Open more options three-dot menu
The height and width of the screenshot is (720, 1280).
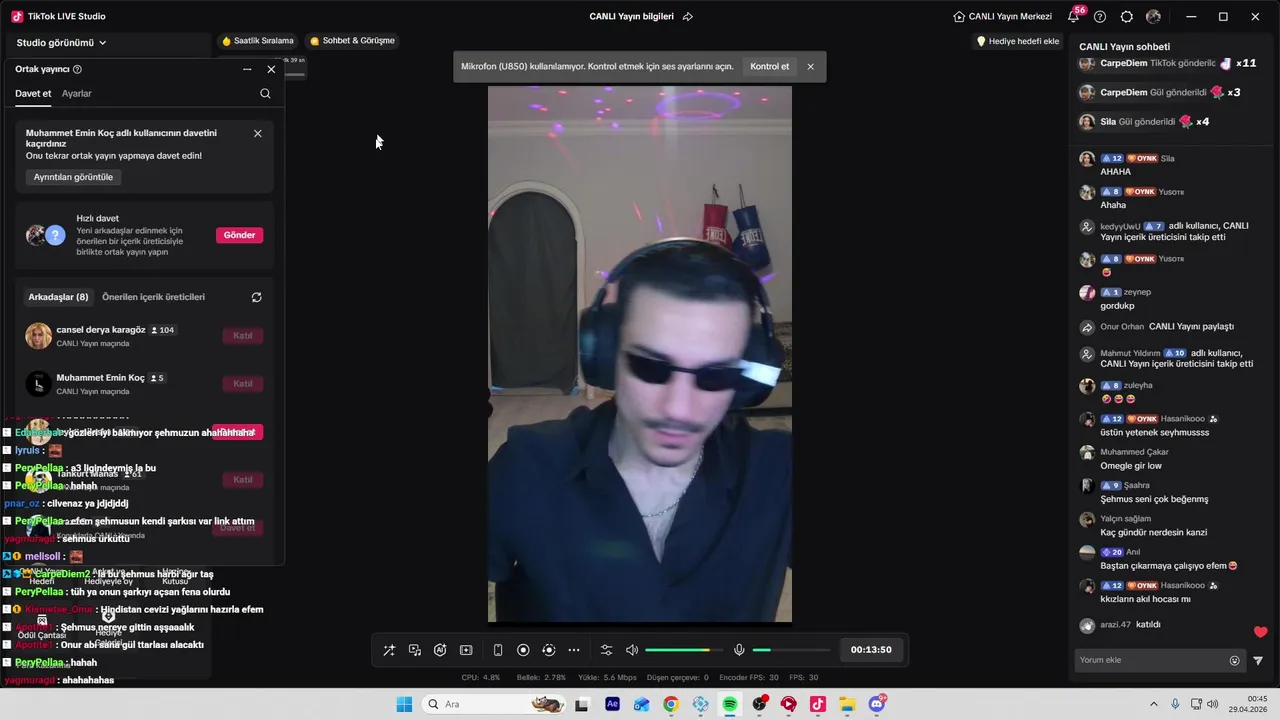(574, 650)
